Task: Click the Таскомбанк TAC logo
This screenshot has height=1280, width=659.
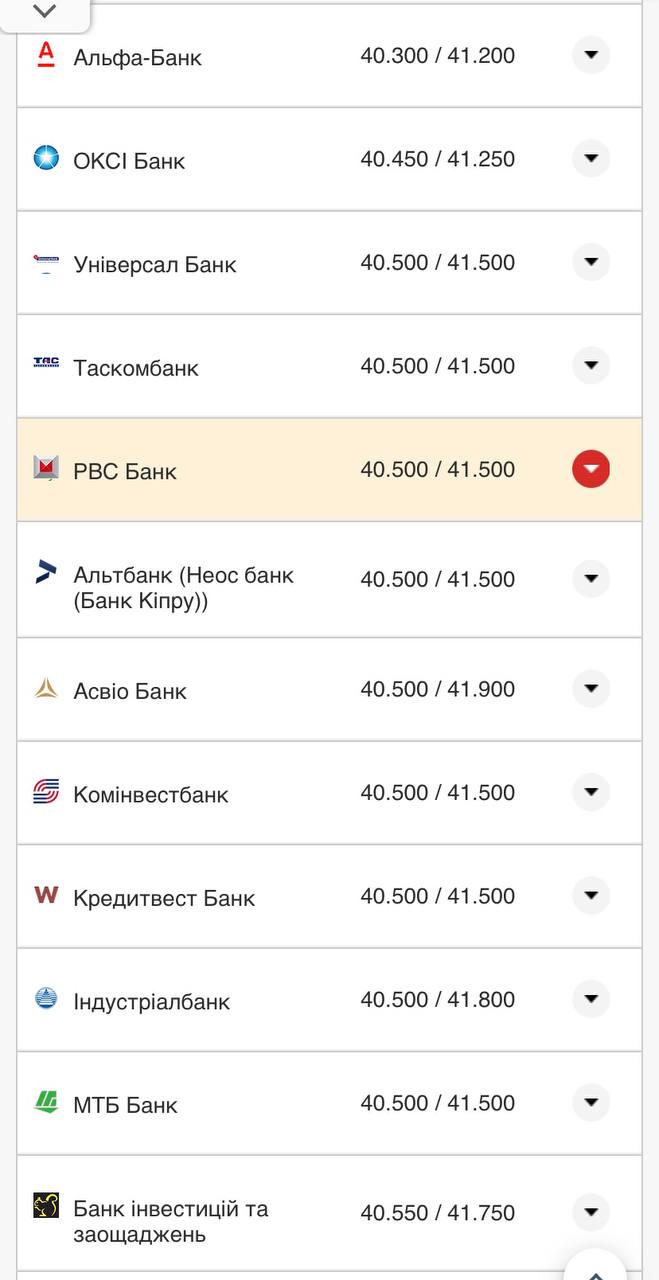Action: pos(44,364)
